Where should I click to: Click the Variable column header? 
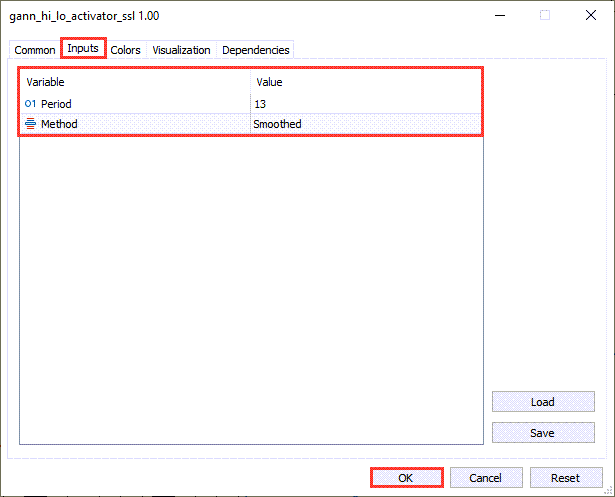coord(135,82)
